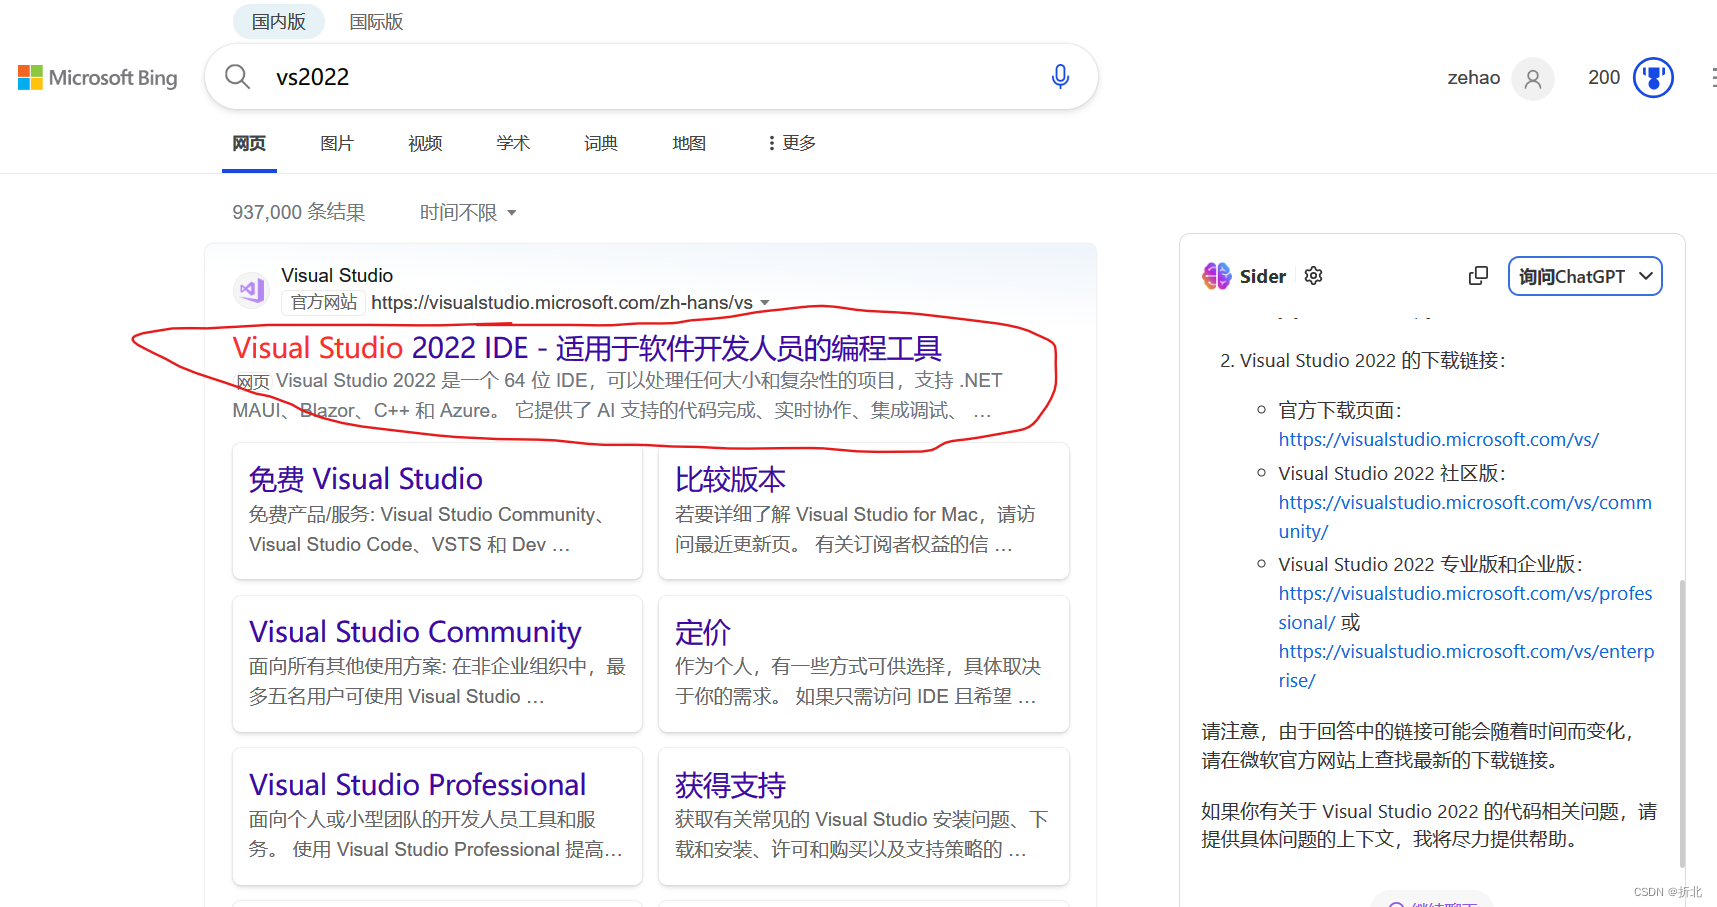Open the 免费 Visual Studio link
This screenshot has height=907, width=1717.
pos(366,479)
